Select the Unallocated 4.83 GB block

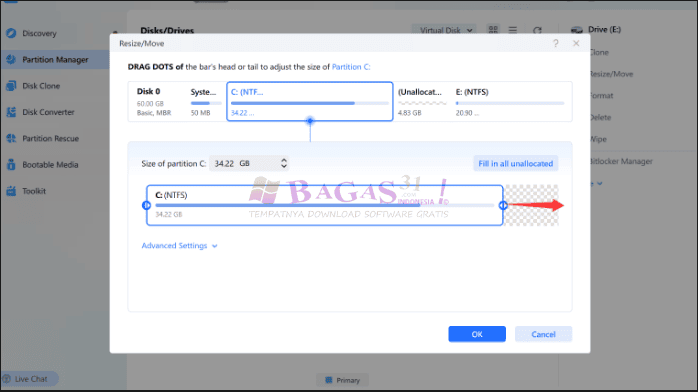tap(421, 101)
